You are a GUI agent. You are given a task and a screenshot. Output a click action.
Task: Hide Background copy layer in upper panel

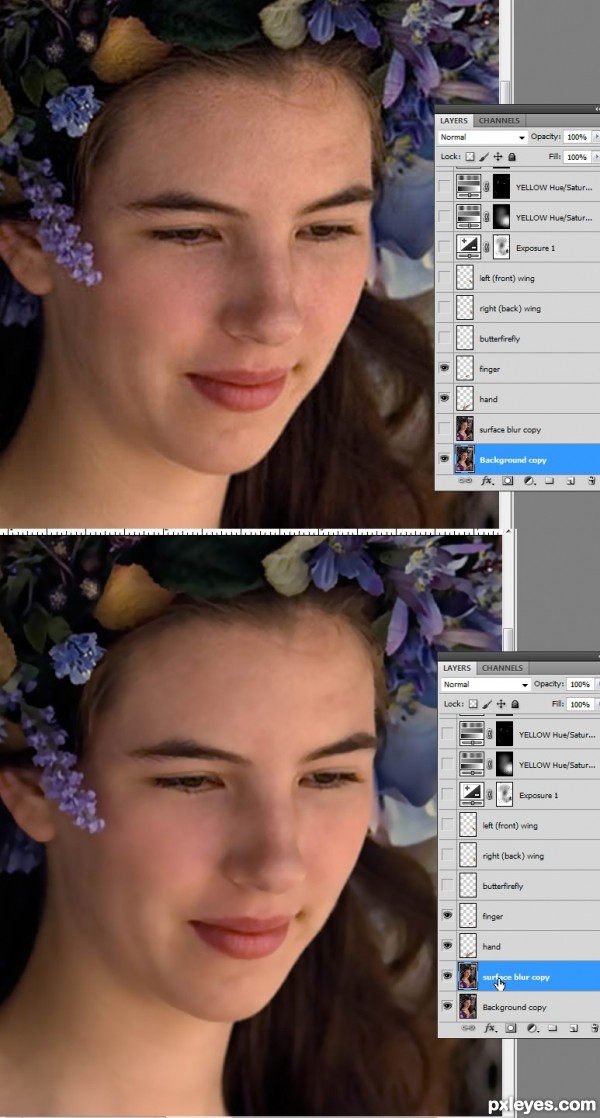tap(445, 460)
